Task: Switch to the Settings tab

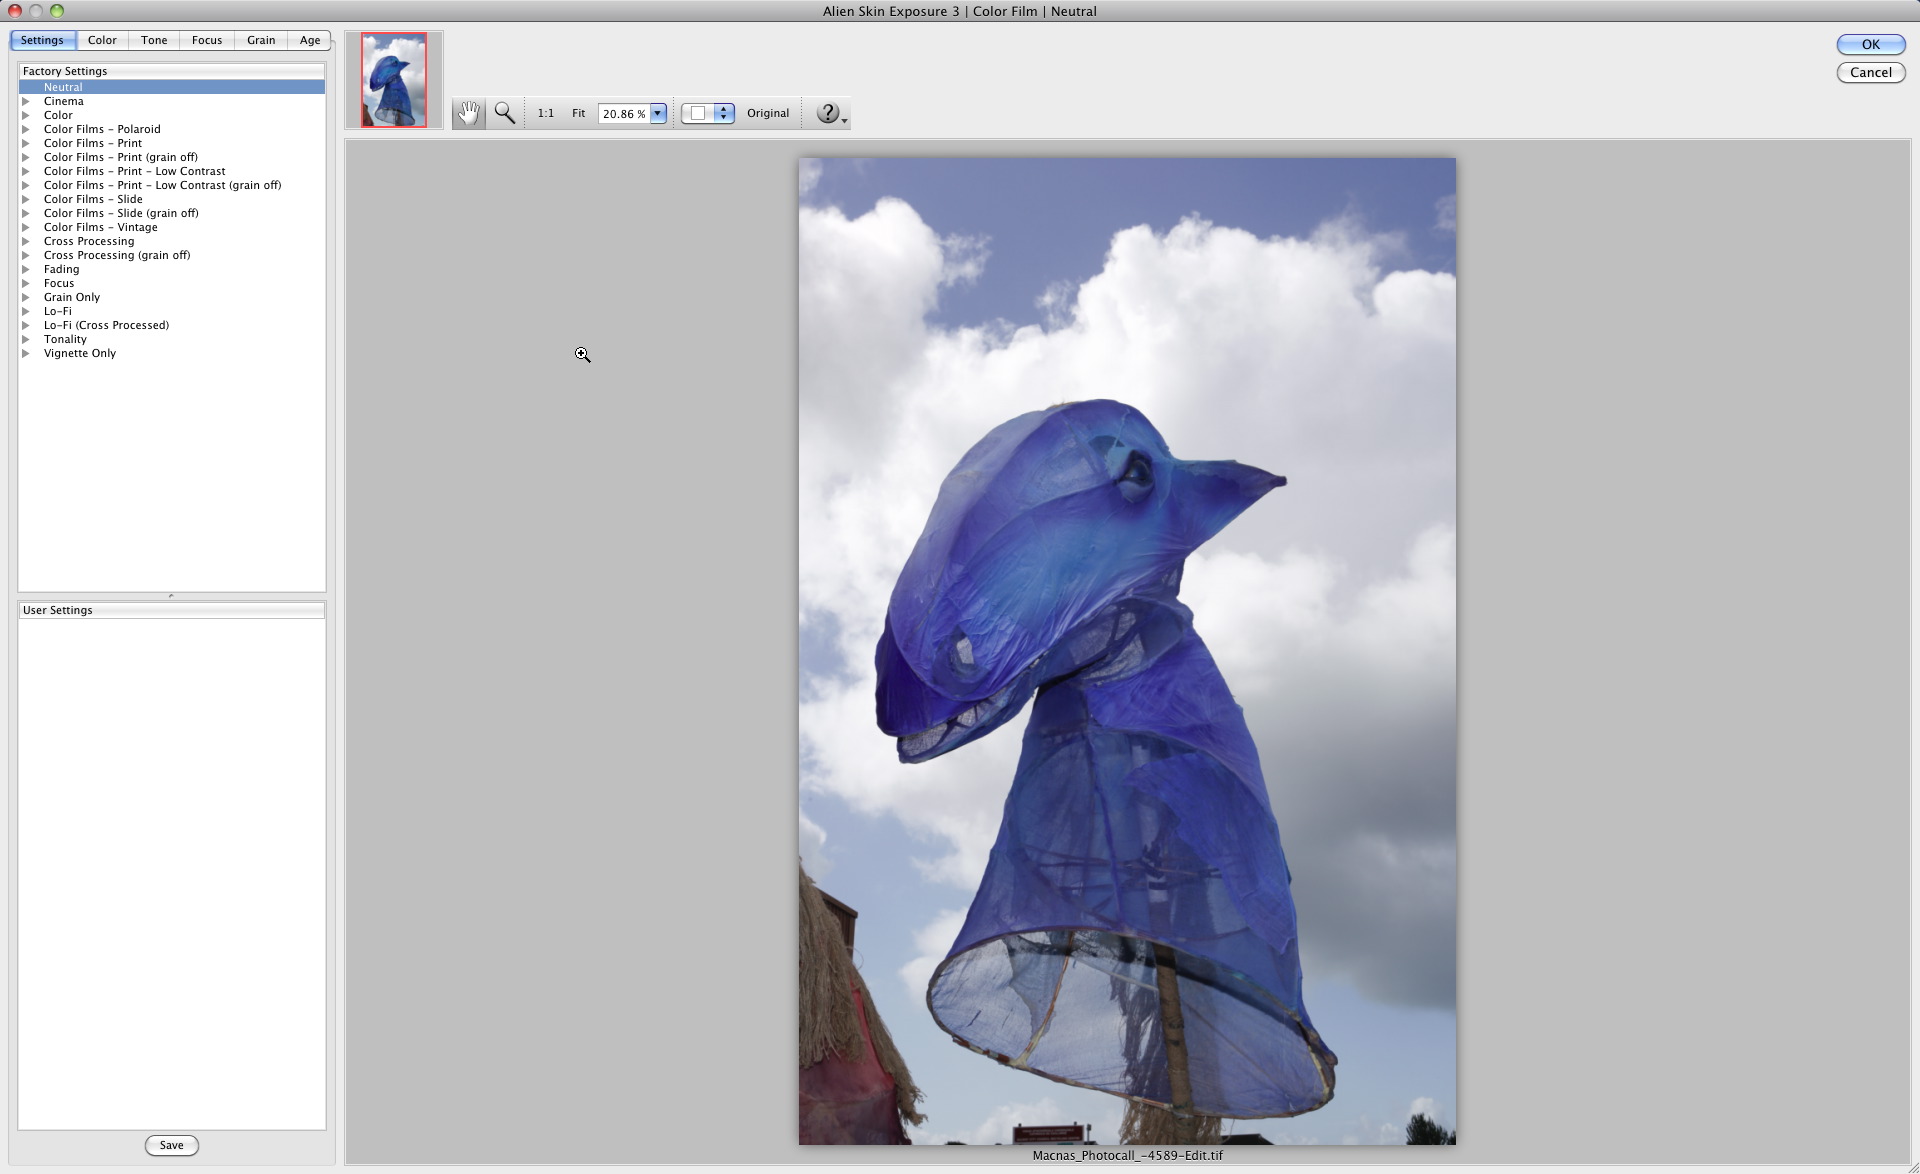Action: pos(42,40)
